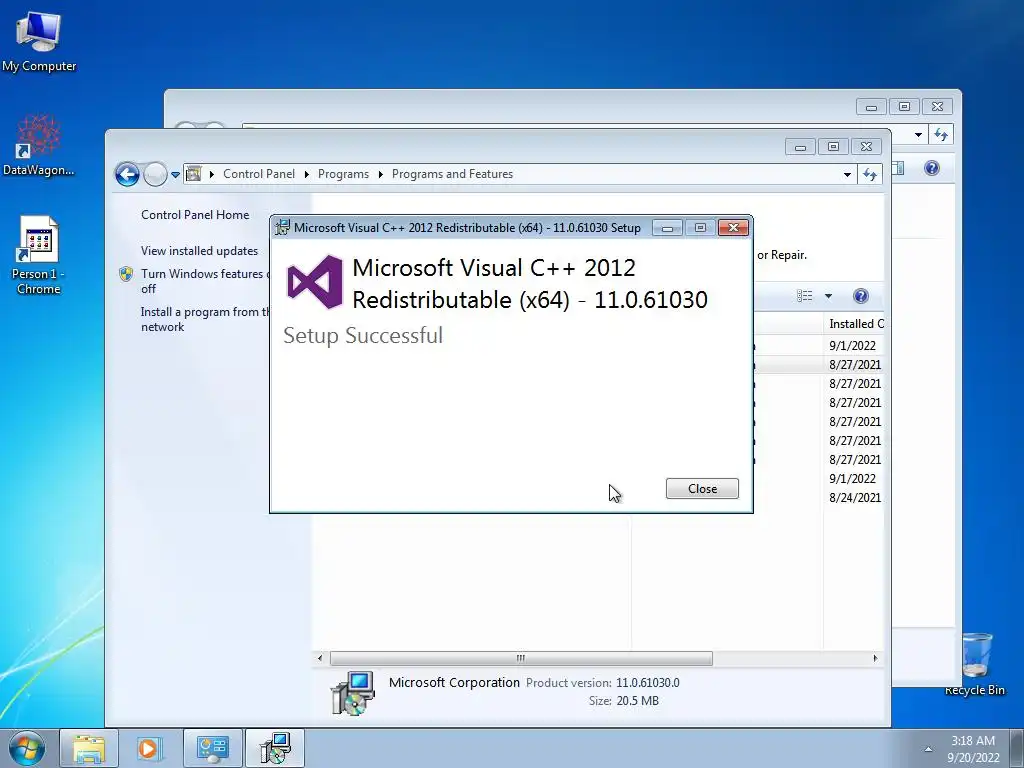This screenshot has height=768, width=1024.
Task: Open My Computer desktop icon
Action: coord(39,42)
